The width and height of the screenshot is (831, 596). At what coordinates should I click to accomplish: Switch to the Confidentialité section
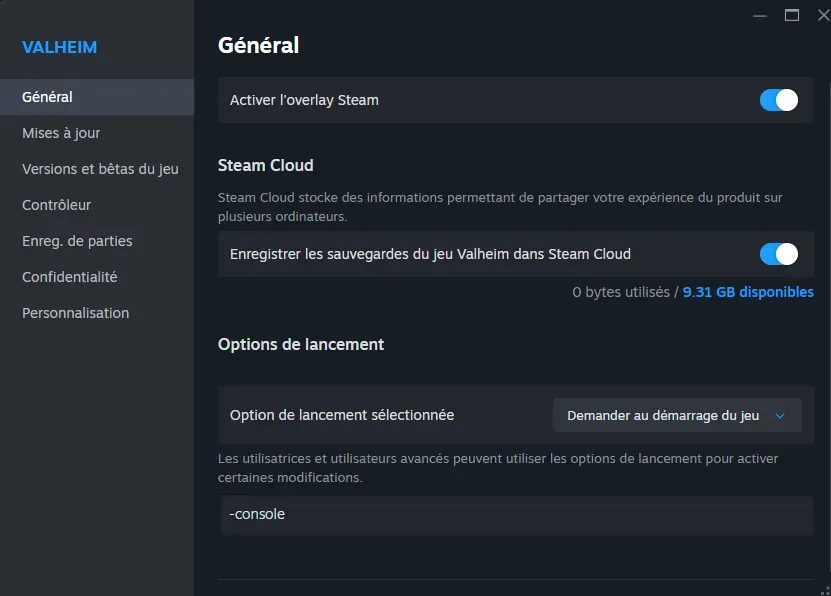pyautogui.click(x=97, y=277)
